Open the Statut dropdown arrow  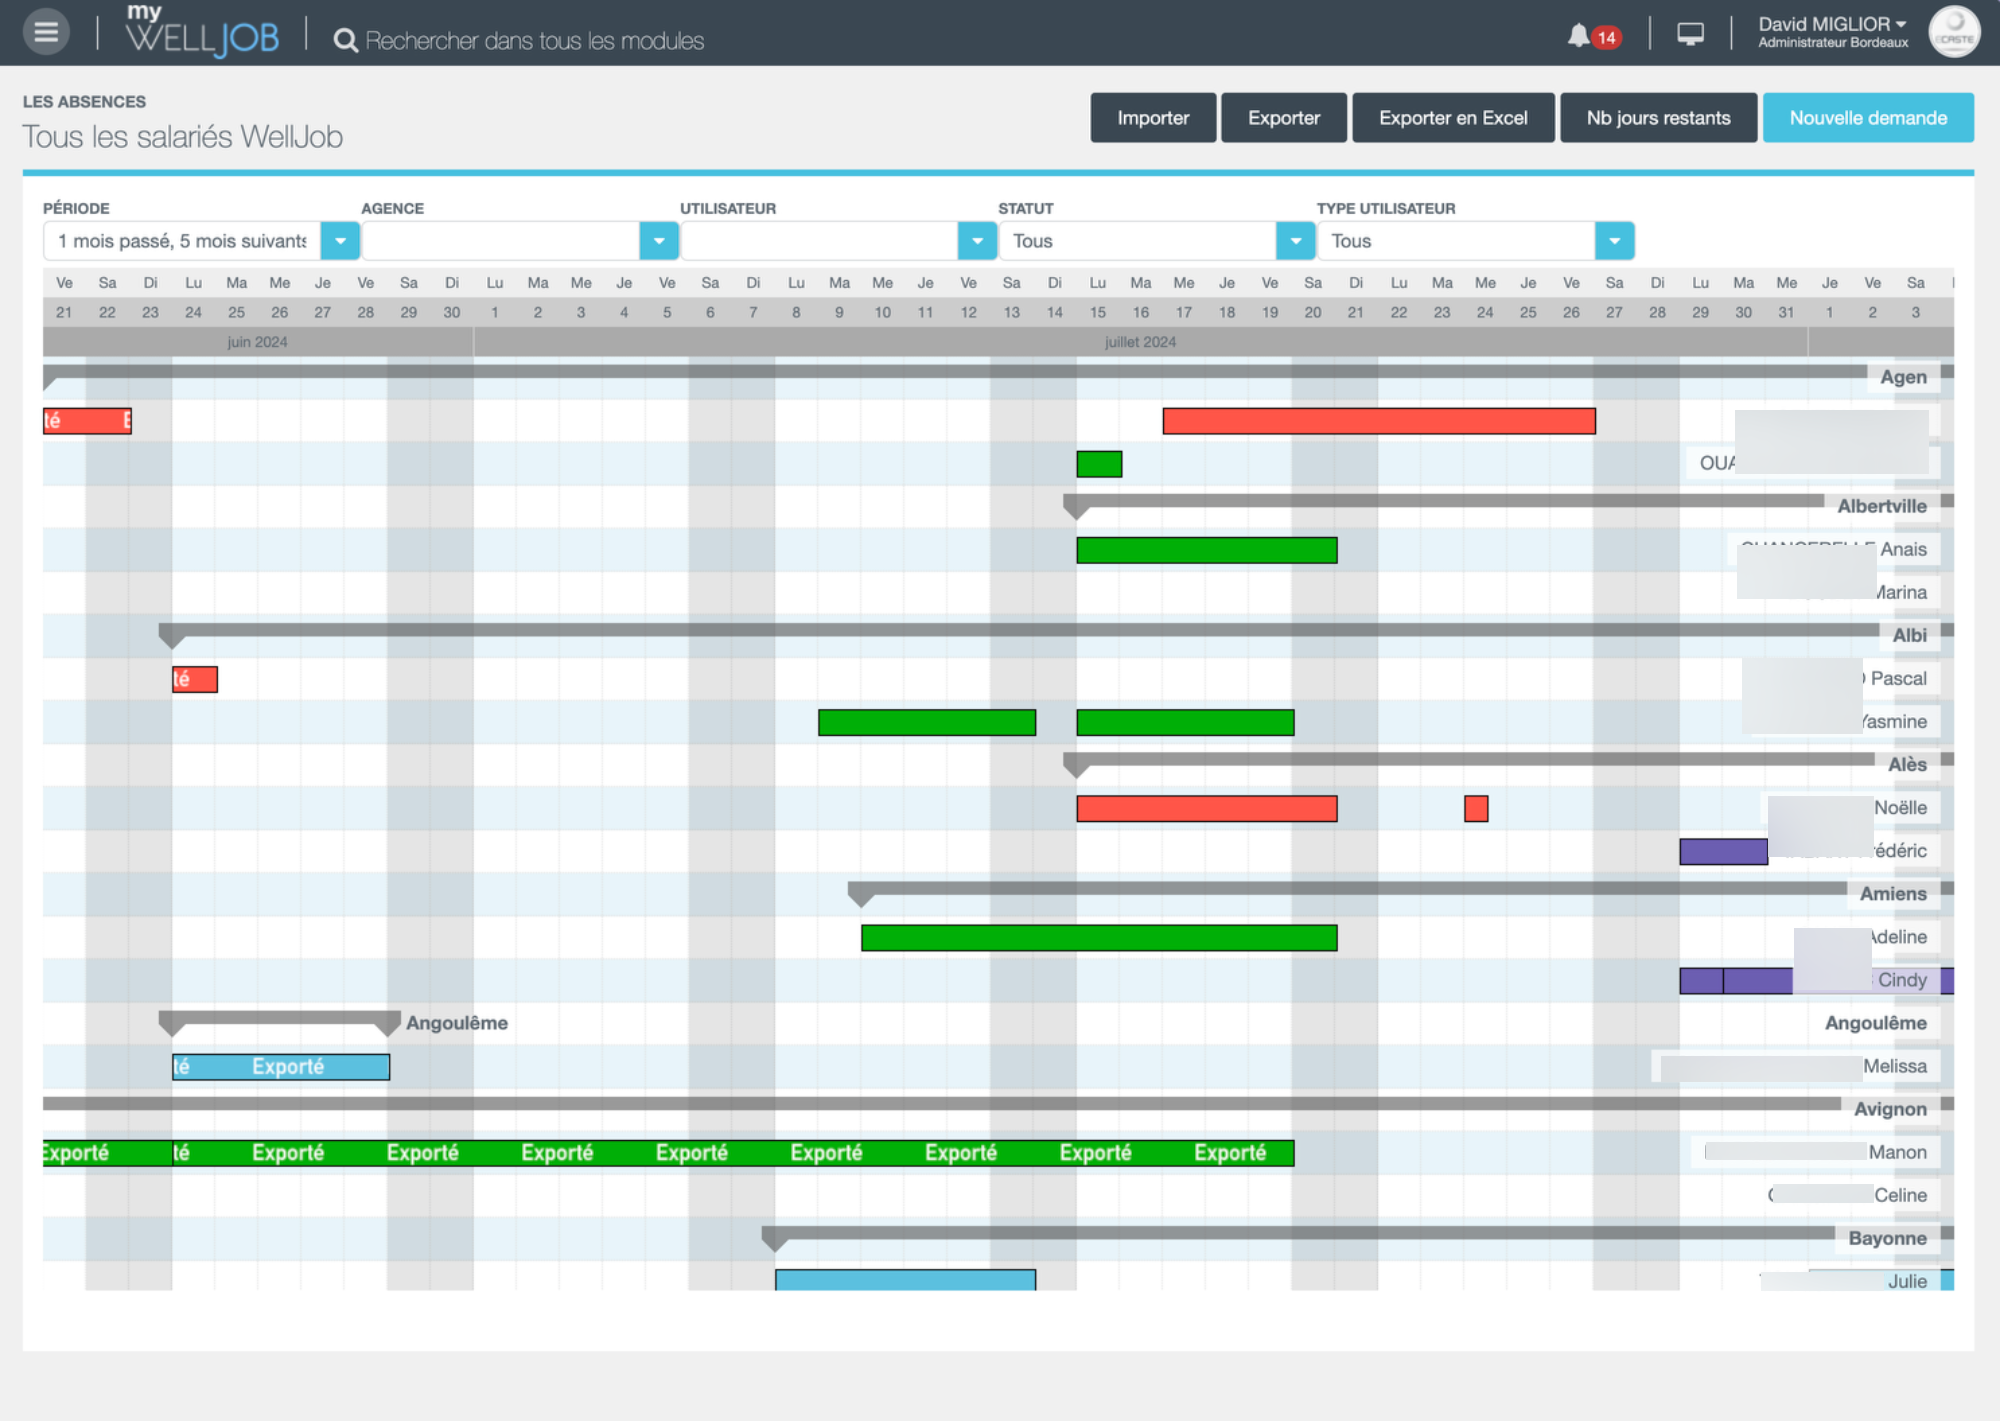1295,241
